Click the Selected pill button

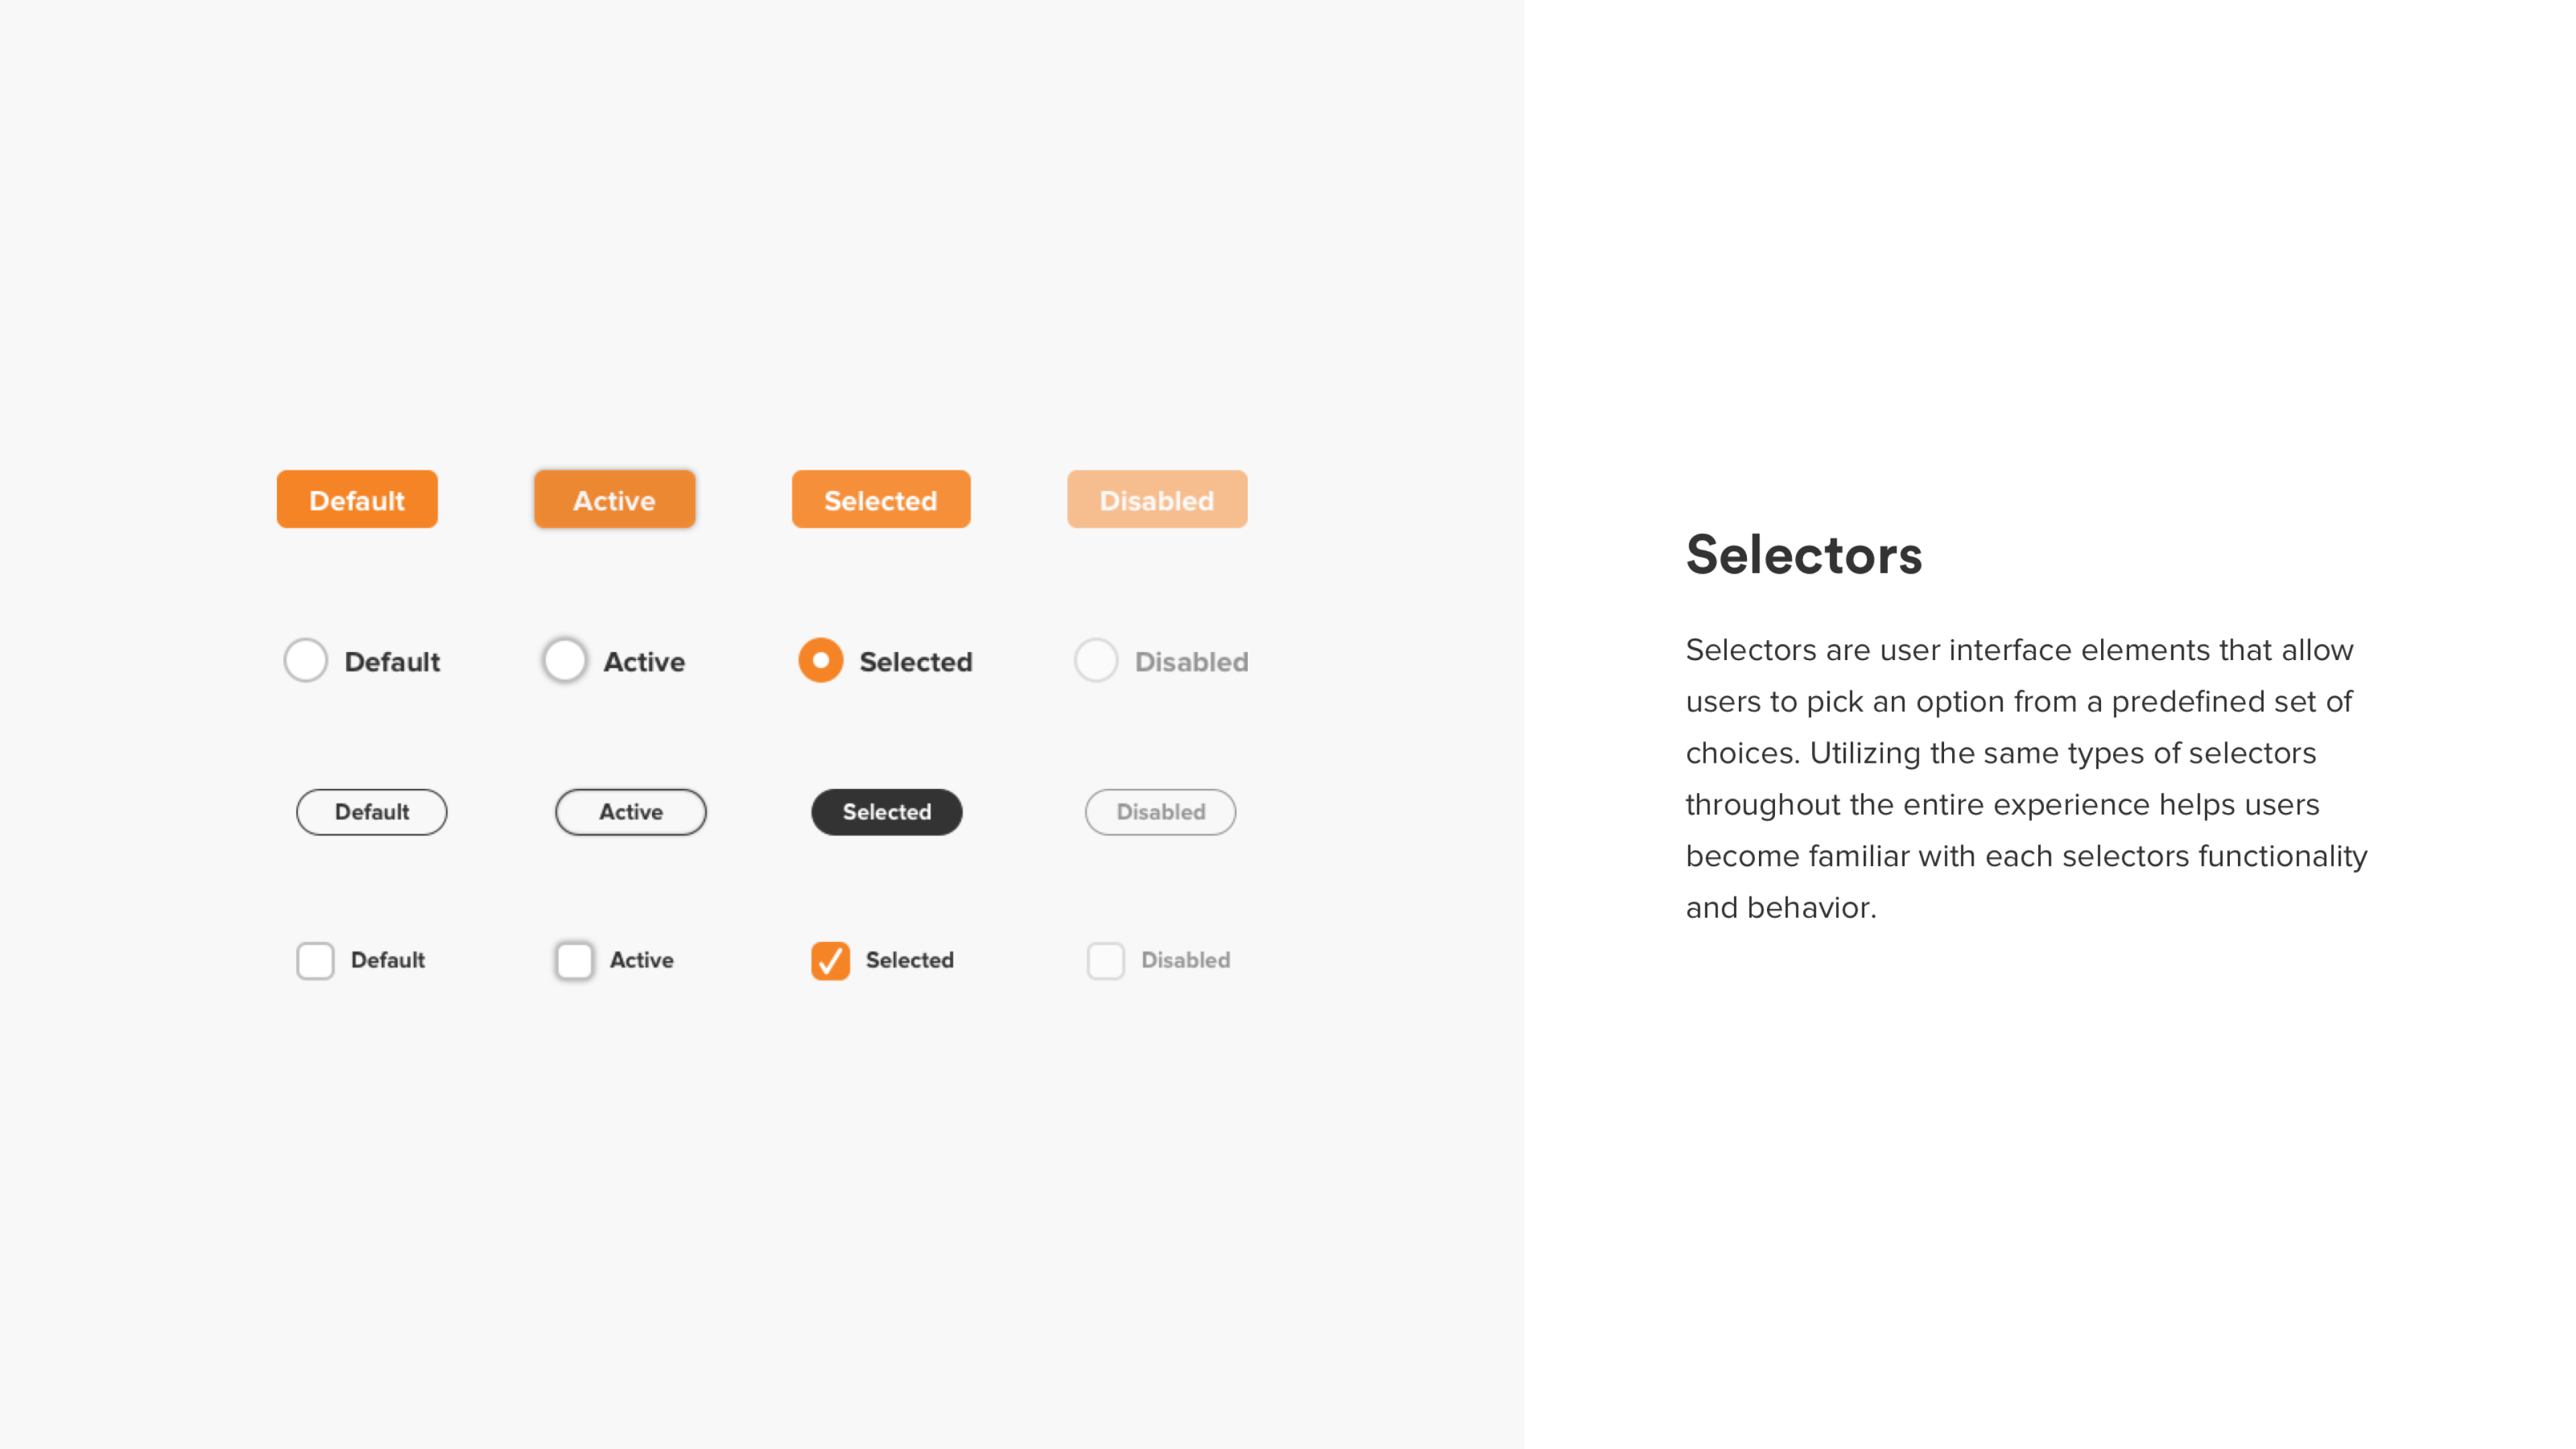(x=886, y=810)
